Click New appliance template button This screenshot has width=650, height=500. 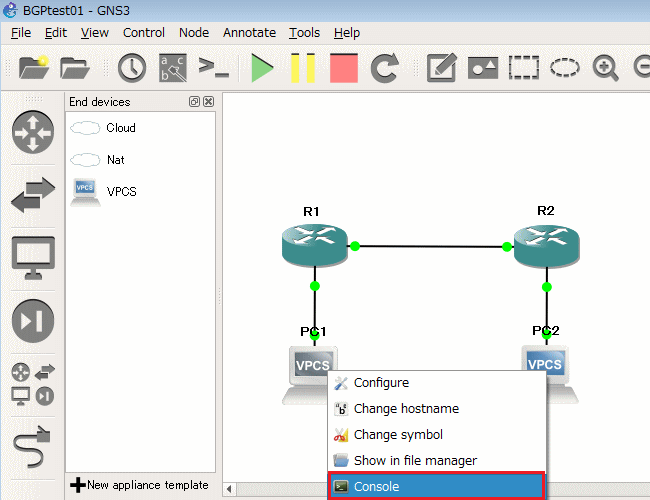(139, 485)
